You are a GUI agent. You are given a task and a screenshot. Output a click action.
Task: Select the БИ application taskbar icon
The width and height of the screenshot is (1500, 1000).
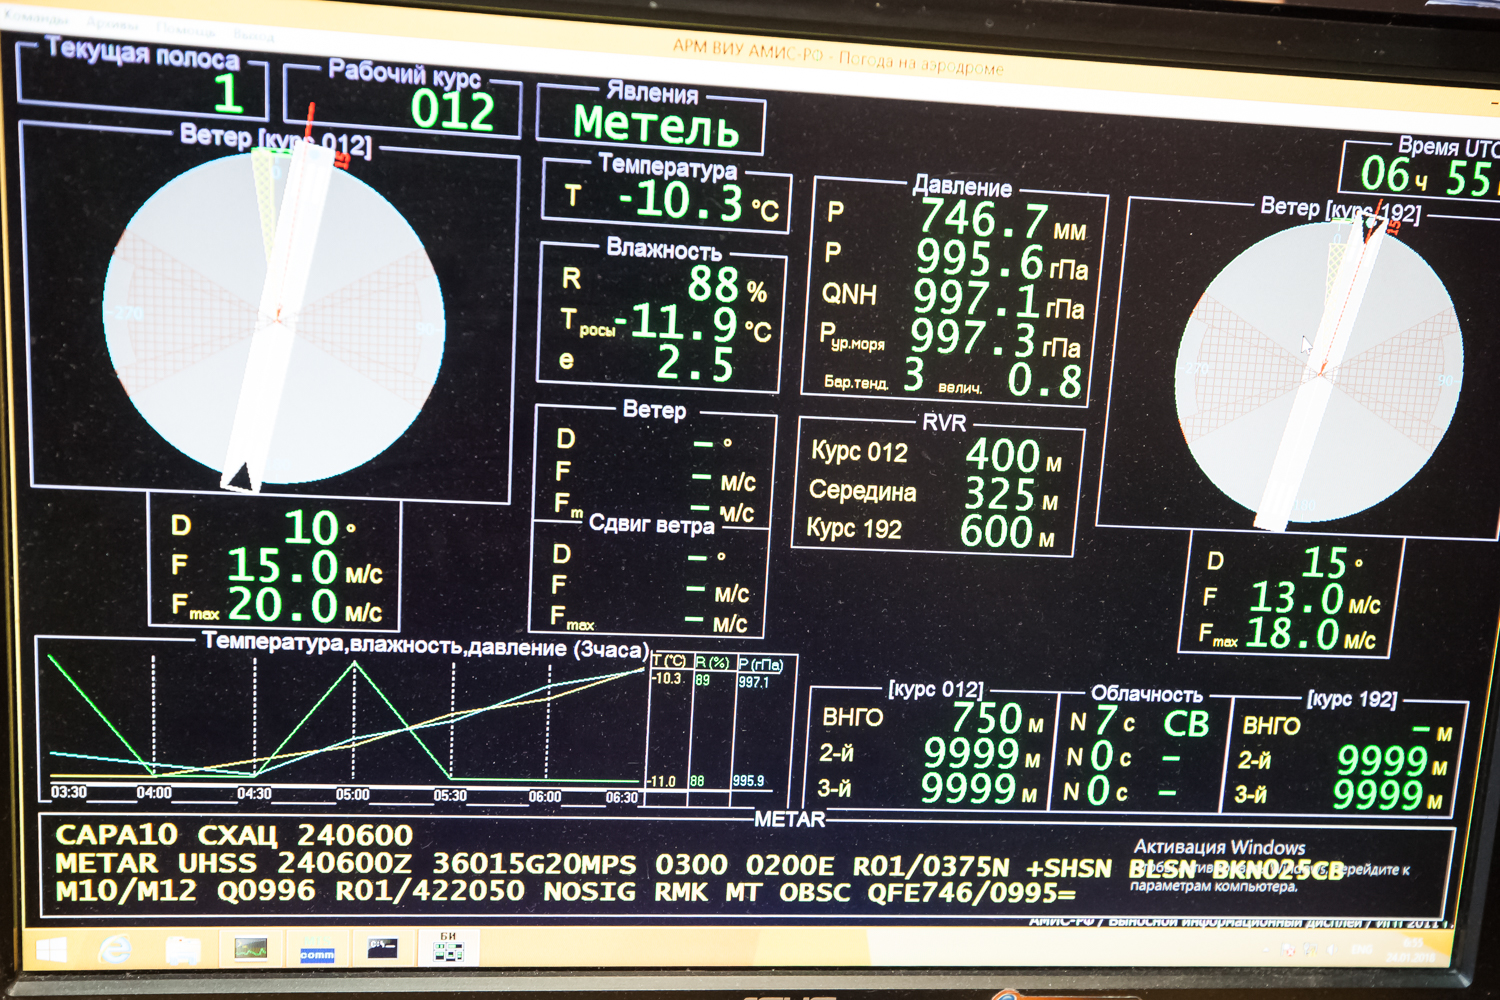coord(448,947)
